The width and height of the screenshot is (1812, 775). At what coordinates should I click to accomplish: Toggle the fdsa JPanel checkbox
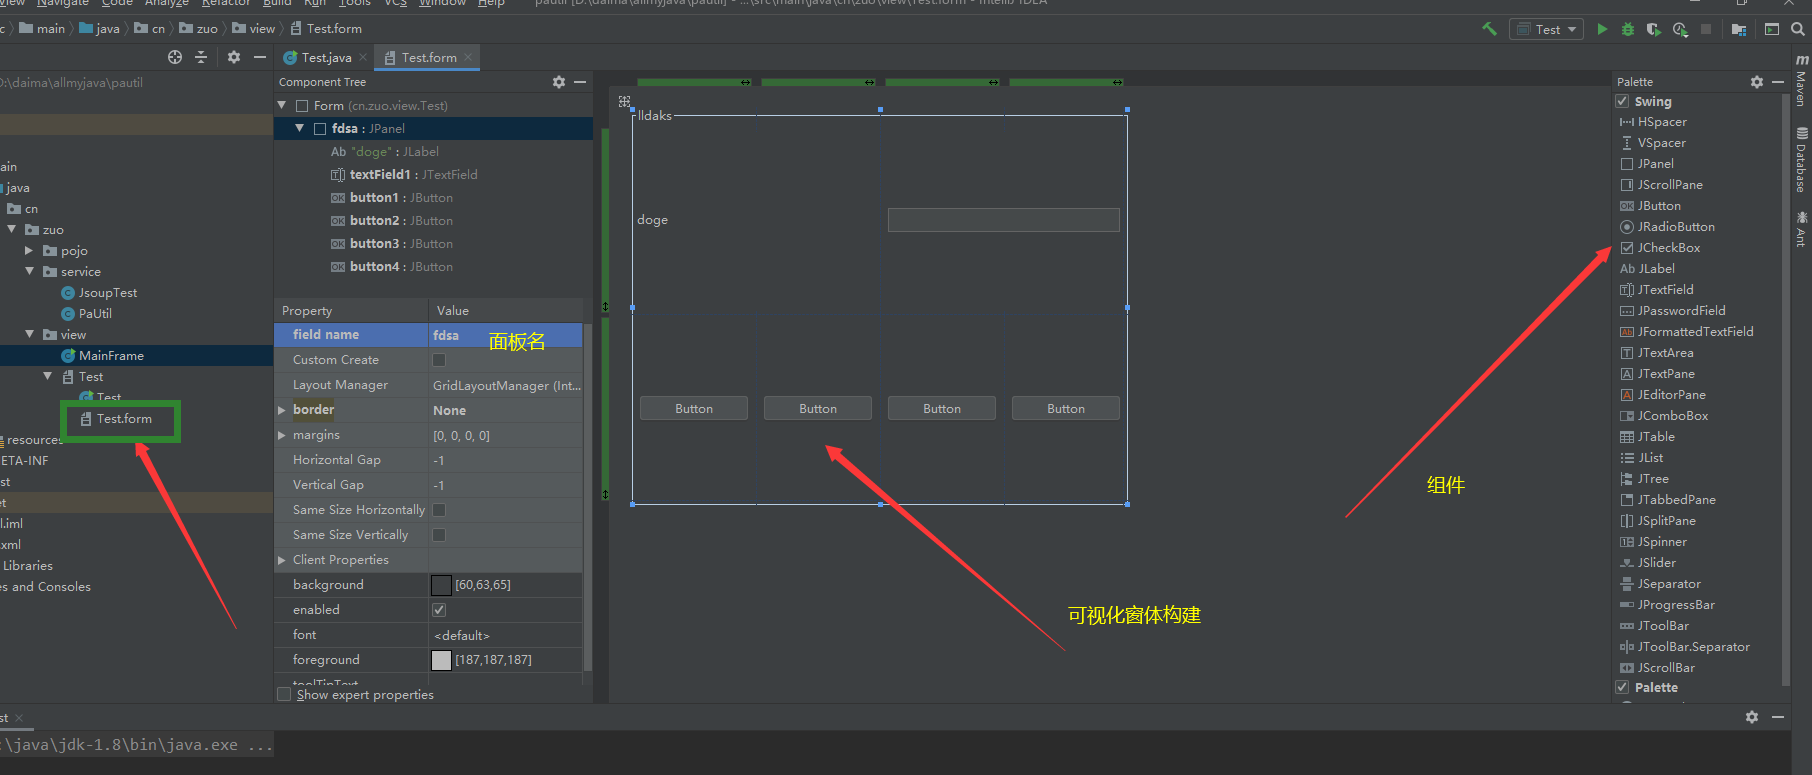pos(320,128)
